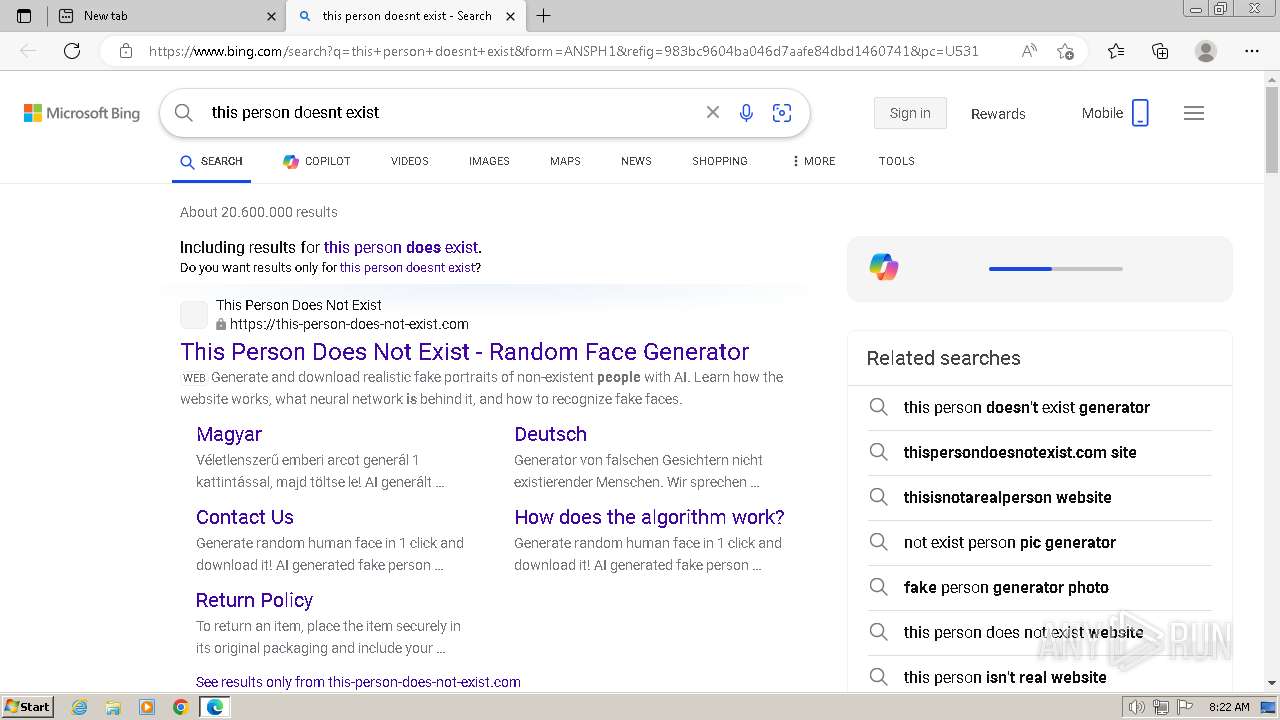
Task: Switch to IMAGES tab
Action: (489, 161)
